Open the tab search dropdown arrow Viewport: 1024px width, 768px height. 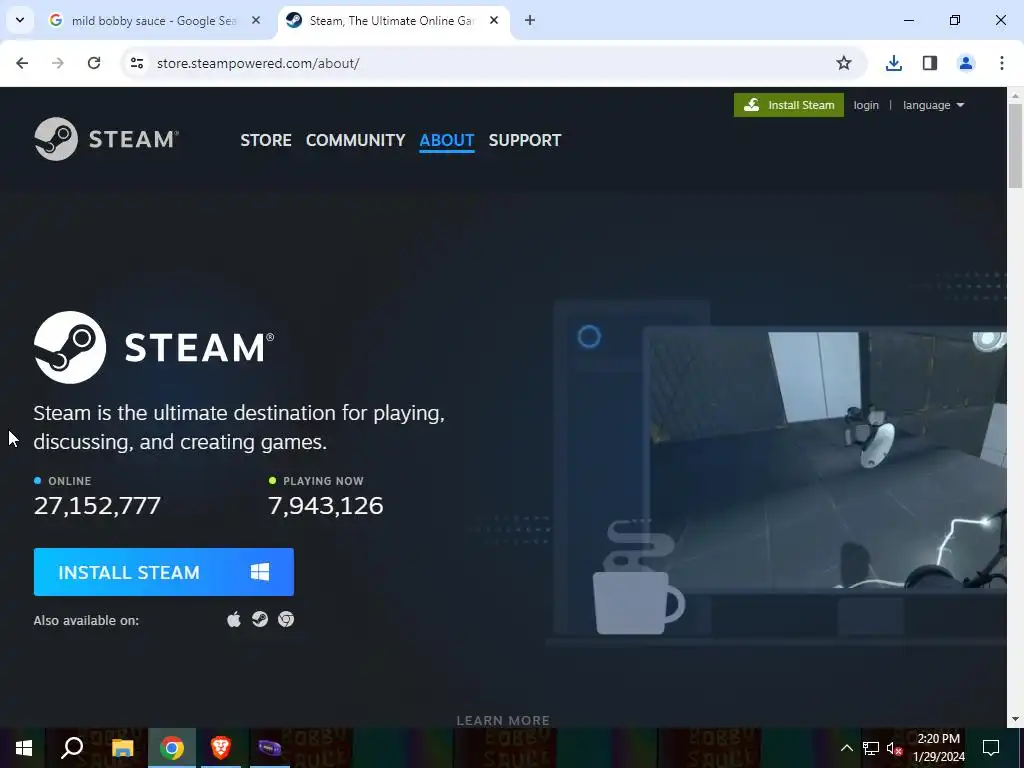tap(20, 20)
